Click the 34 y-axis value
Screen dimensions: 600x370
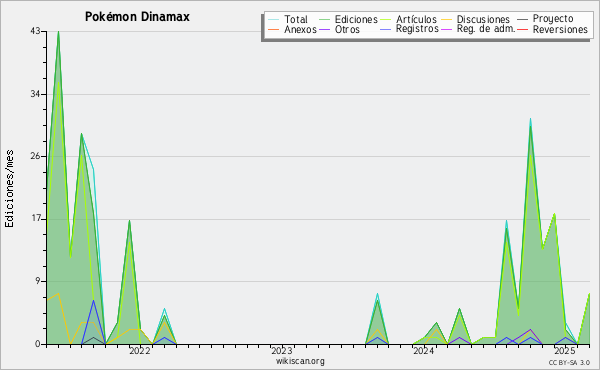point(35,94)
